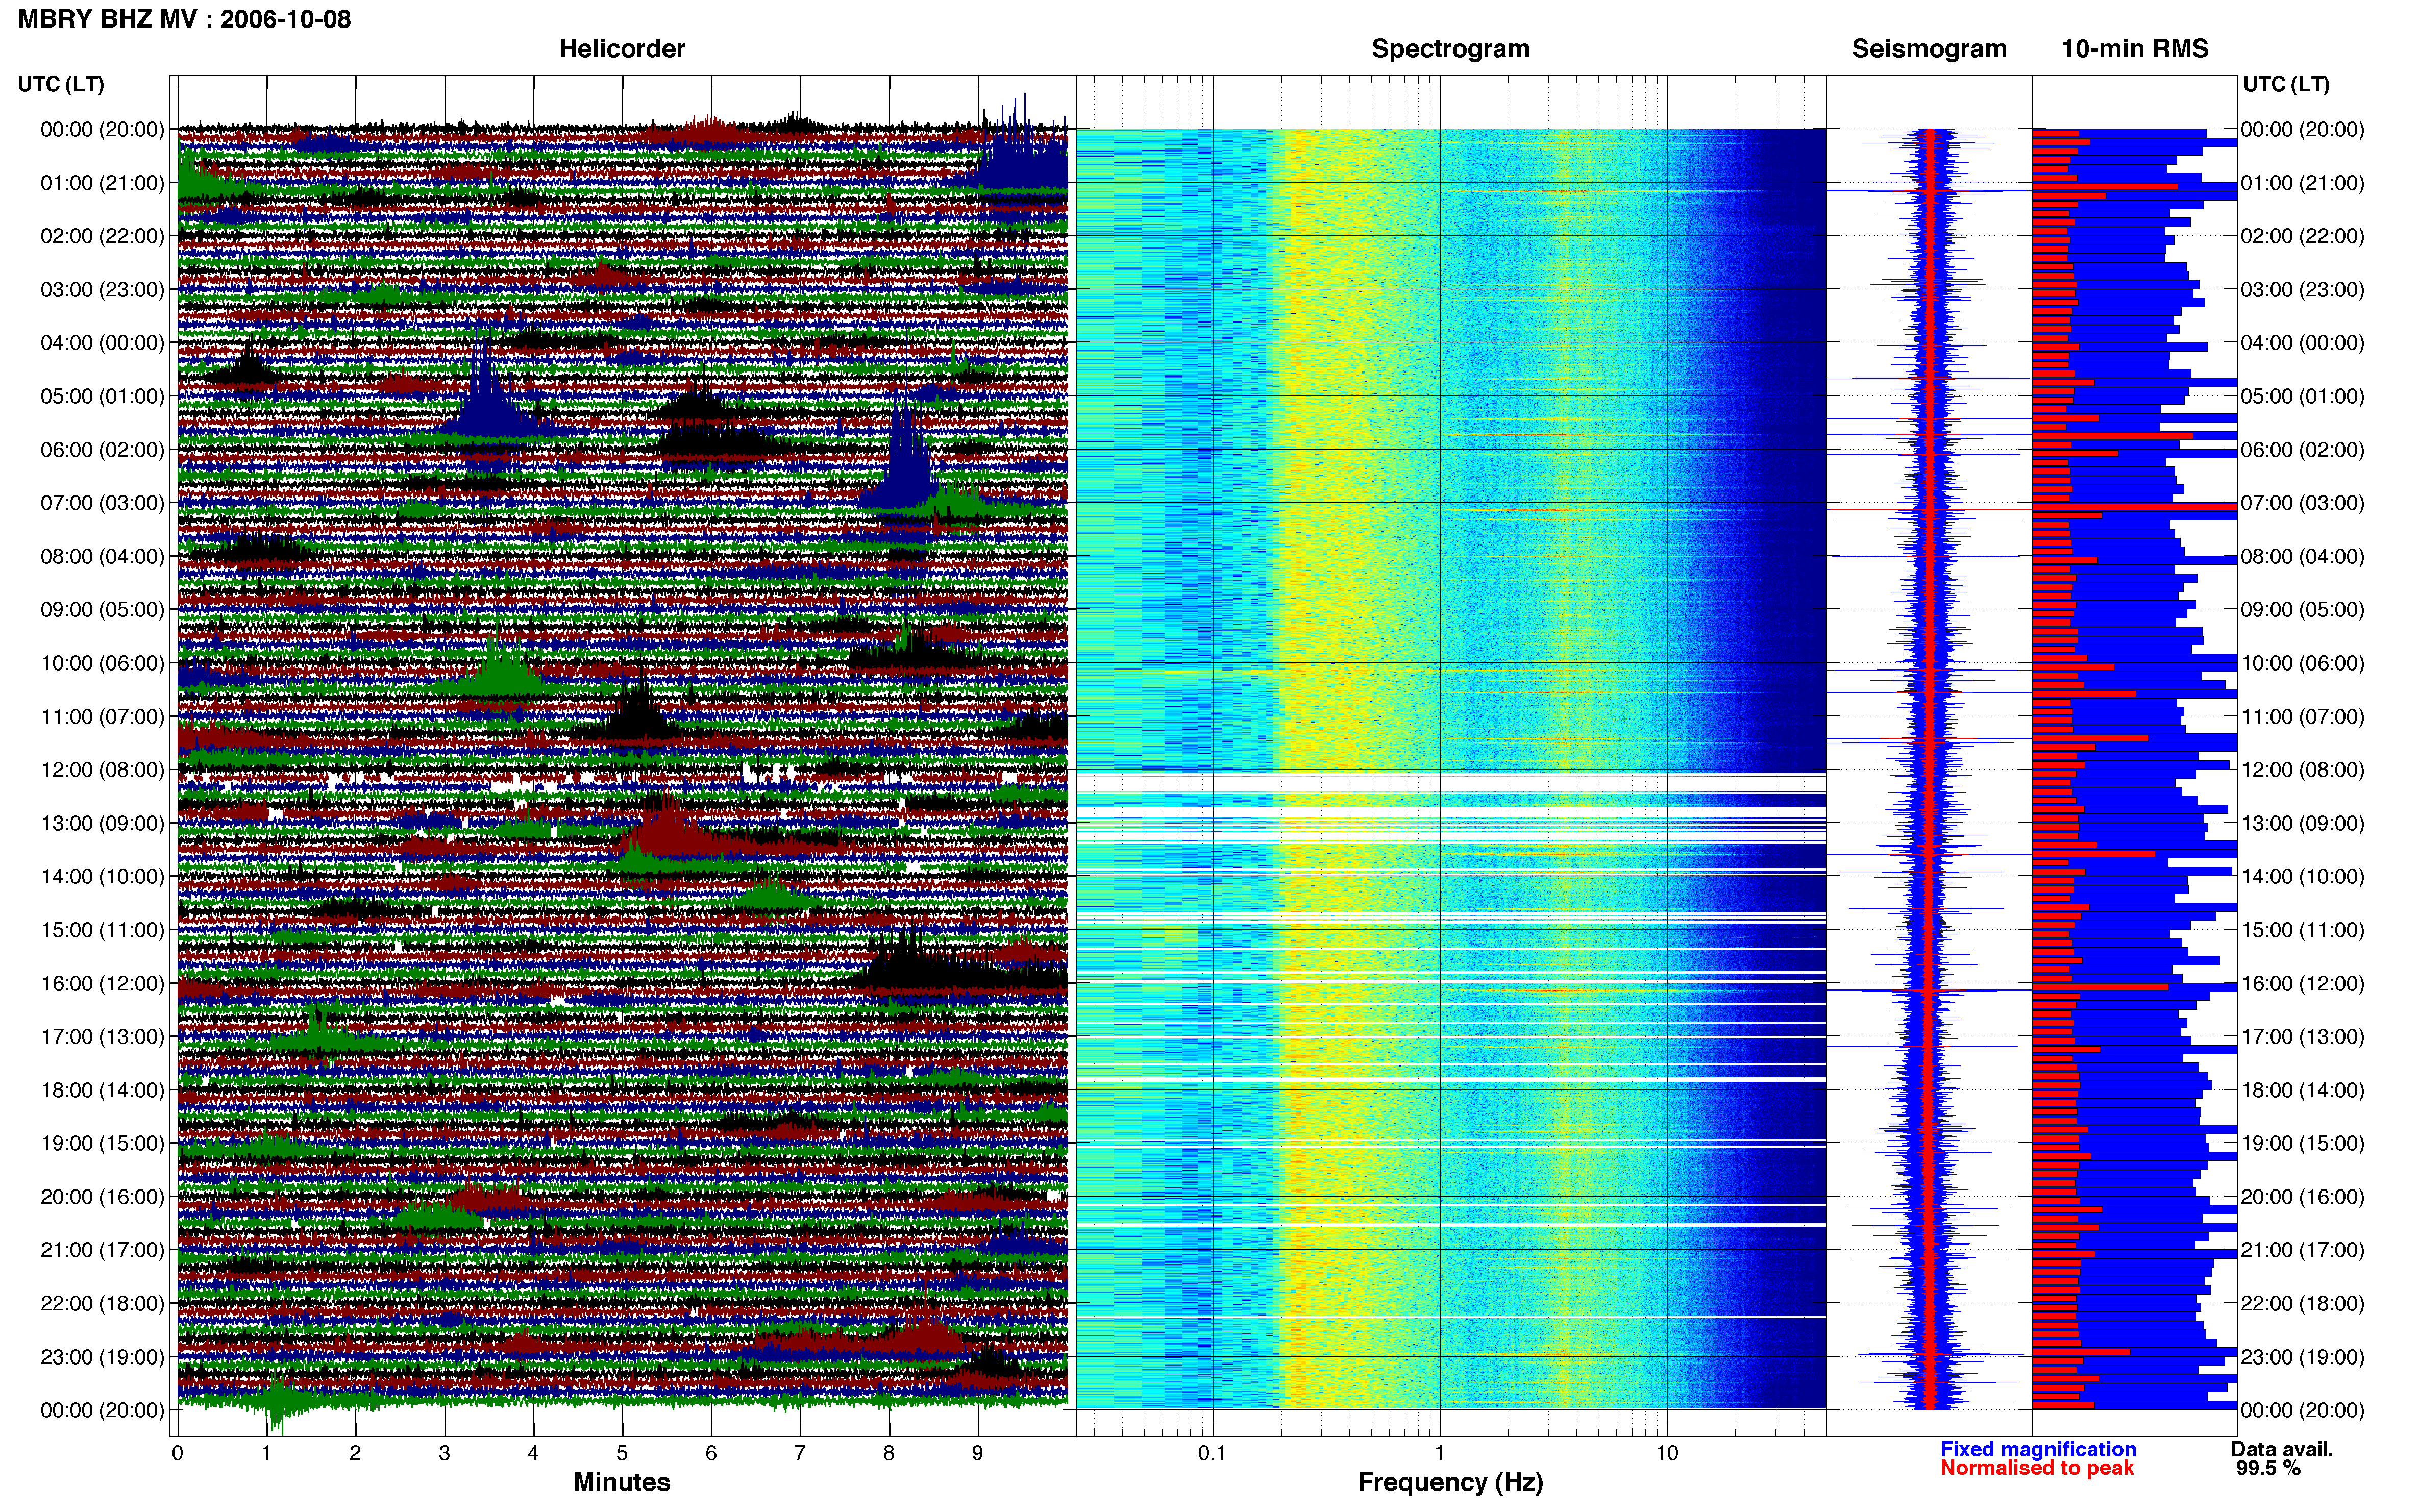The image size is (2419, 1512).
Task: Click '19:00 (15:00)' on the RMS time axis
Action: (x=2302, y=1143)
